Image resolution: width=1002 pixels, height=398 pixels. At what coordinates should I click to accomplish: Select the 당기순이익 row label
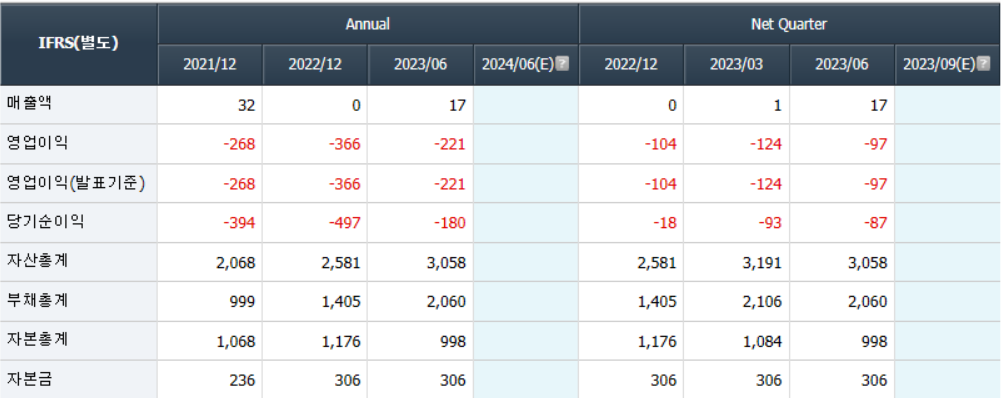pos(45,222)
